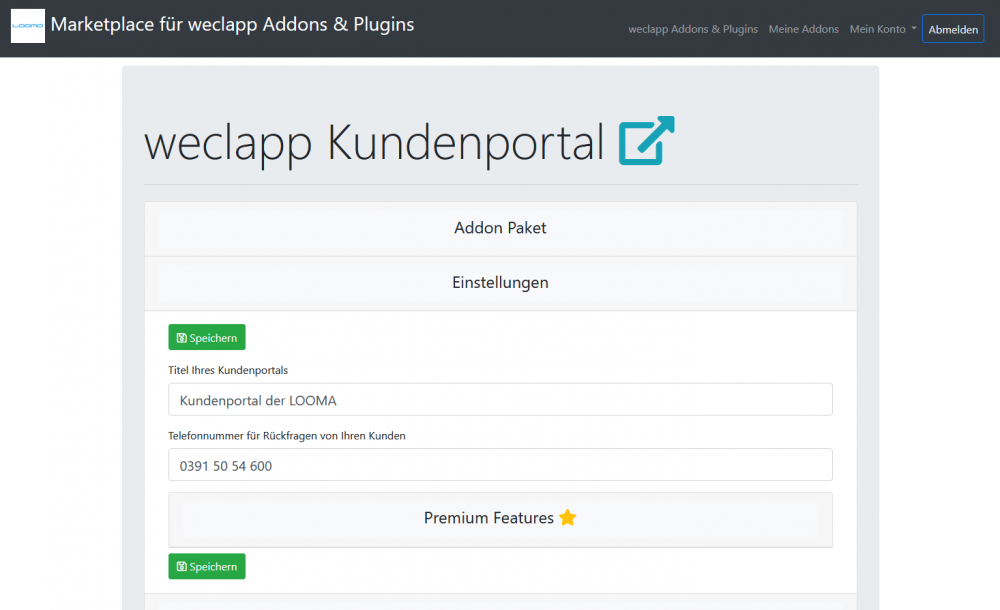Image resolution: width=1000 pixels, height=610 pixels.
Task: Save settings with the upper Speichern button
Action: [207, 338]
